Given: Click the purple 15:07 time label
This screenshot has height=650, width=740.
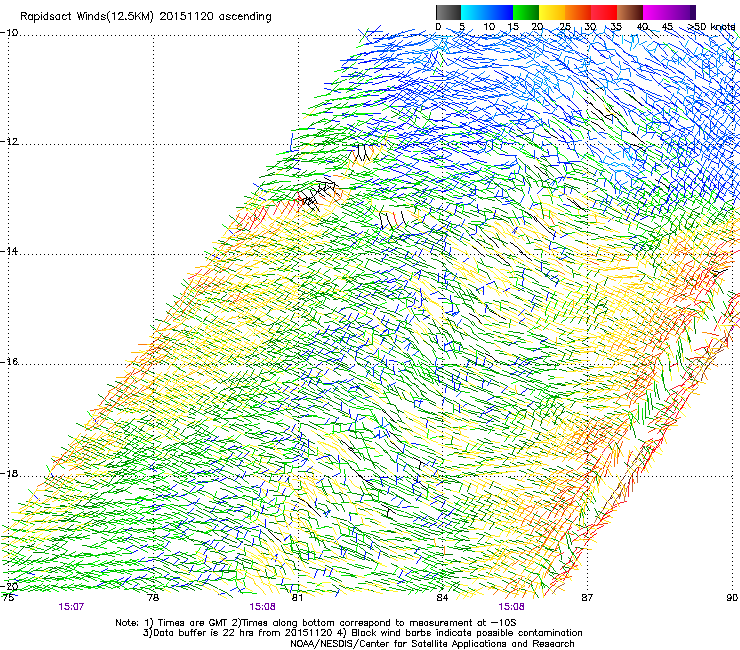Looking at the screenshot, I should click(71, 607).
